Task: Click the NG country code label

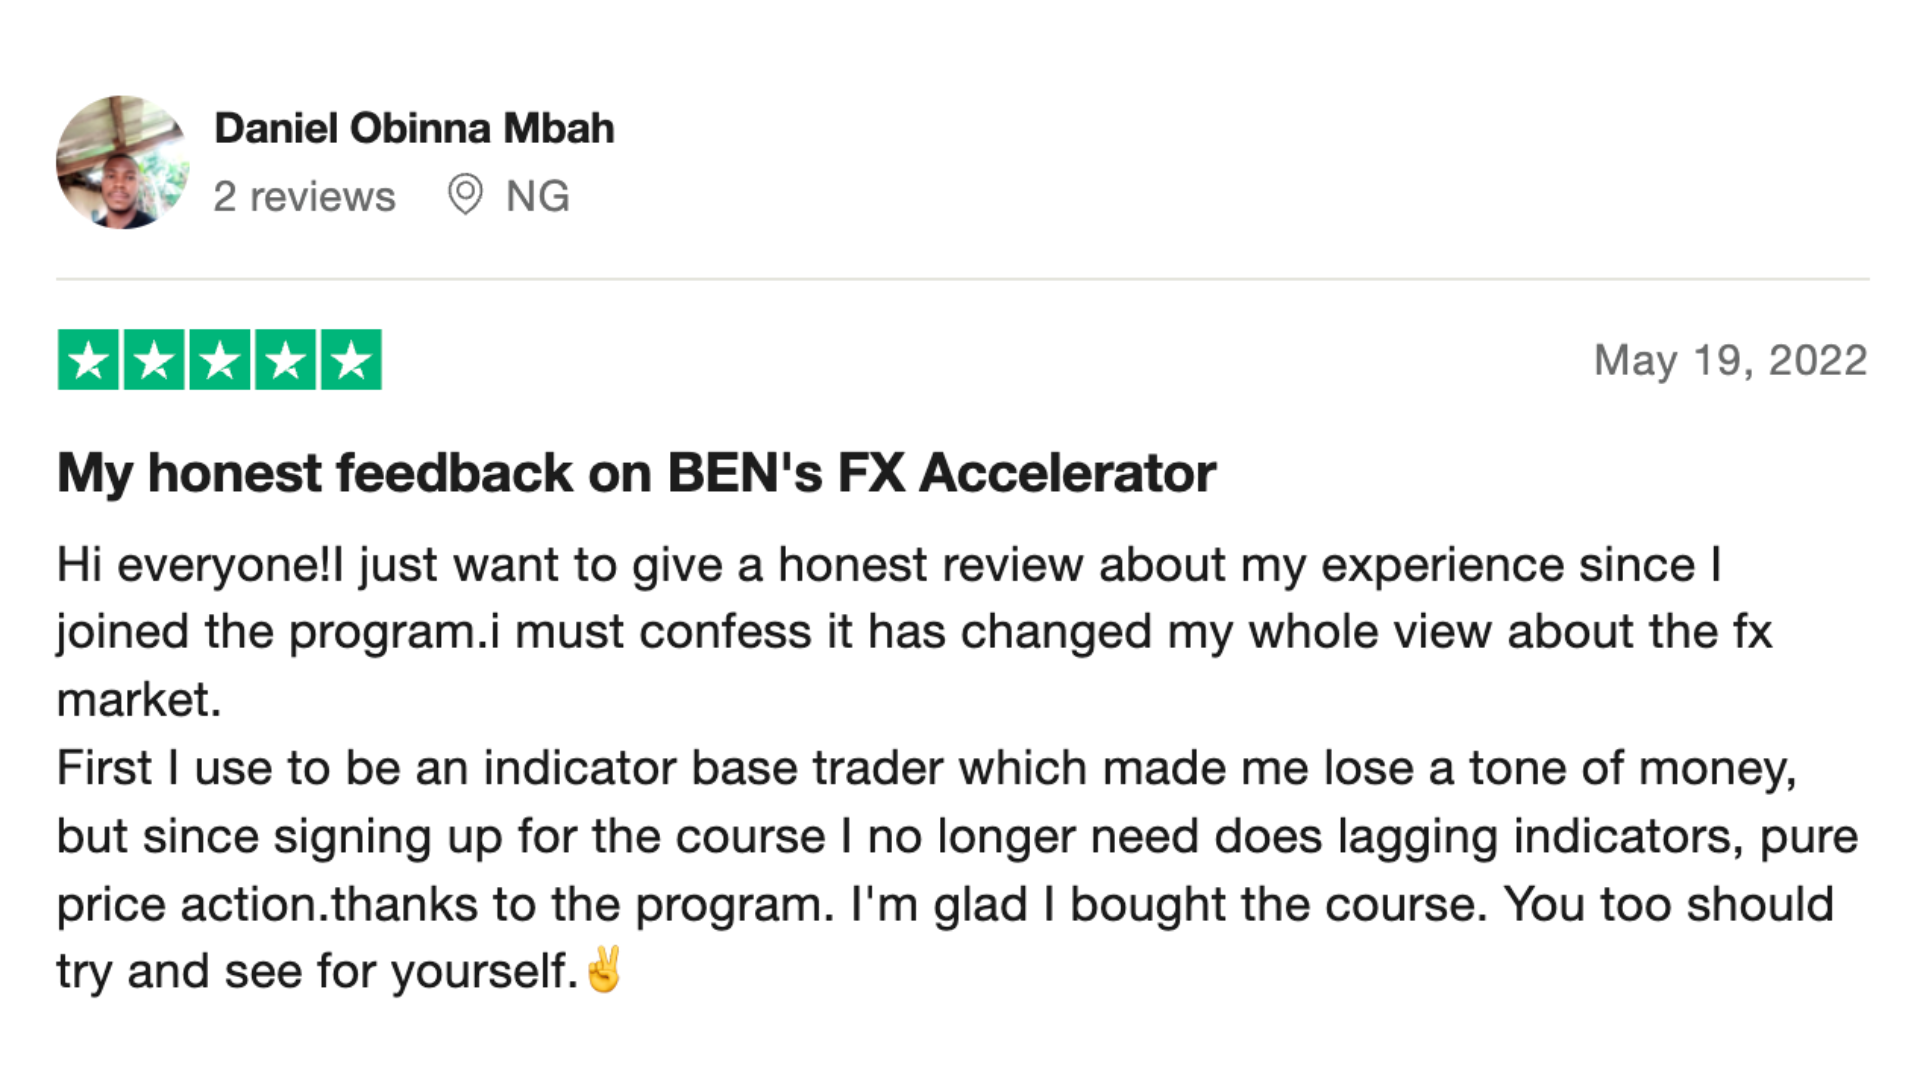Action: click(538, 196)
